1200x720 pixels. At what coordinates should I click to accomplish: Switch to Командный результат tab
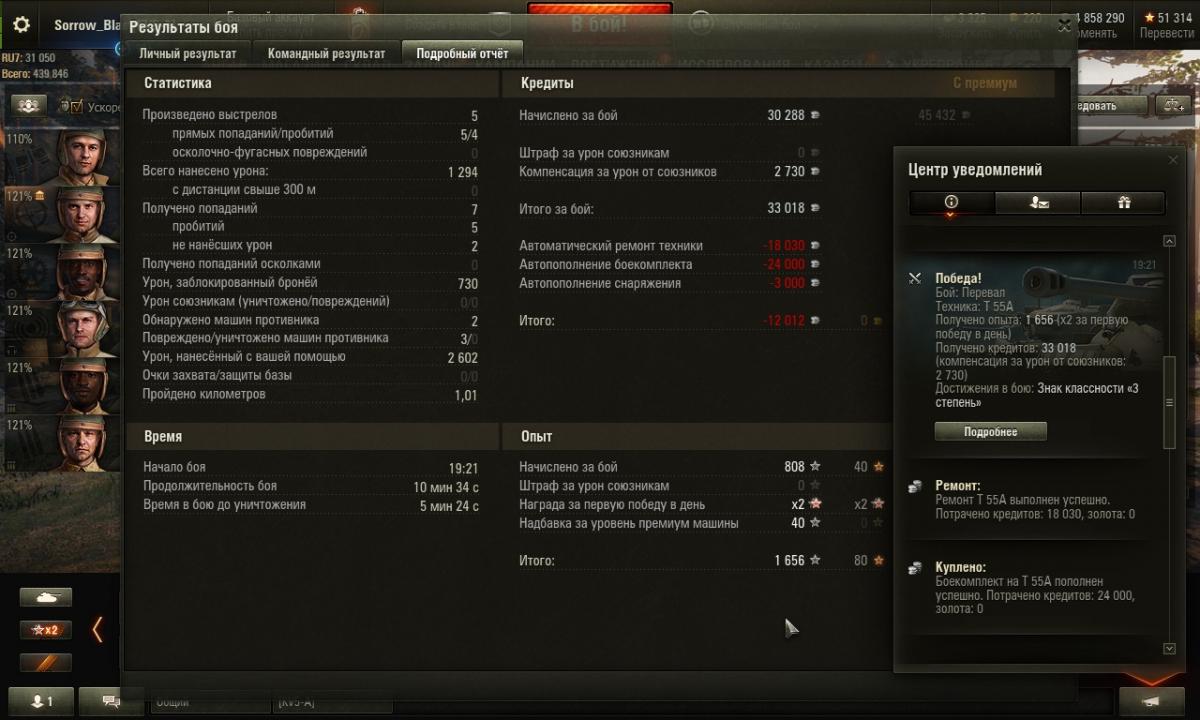pos(326,54)
